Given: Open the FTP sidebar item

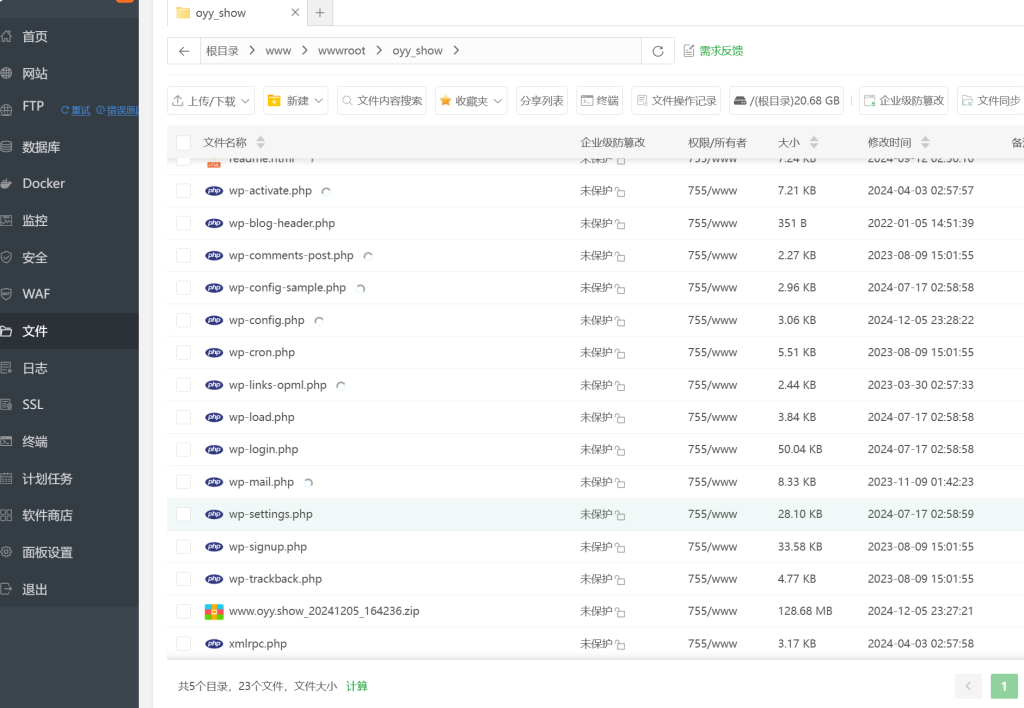Looking at the screenshot, I should click(33, 106).
